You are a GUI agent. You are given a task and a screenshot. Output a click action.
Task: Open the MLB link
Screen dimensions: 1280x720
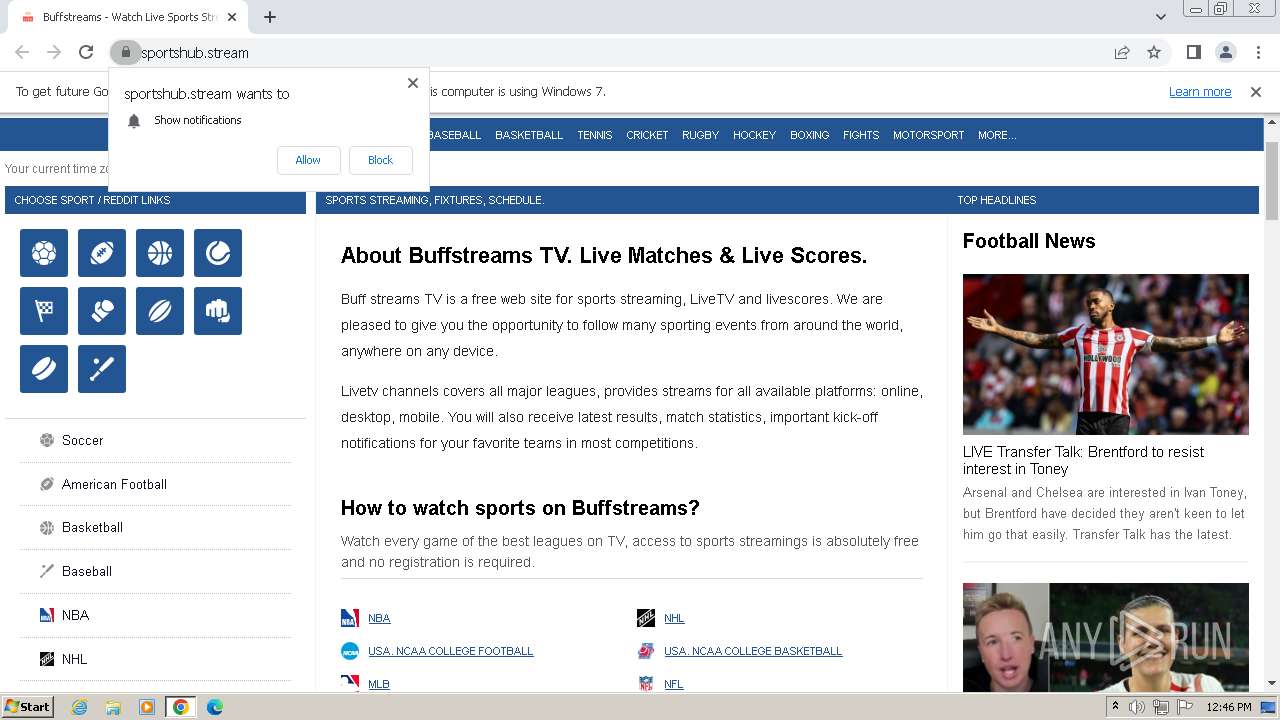click(379, 684)
